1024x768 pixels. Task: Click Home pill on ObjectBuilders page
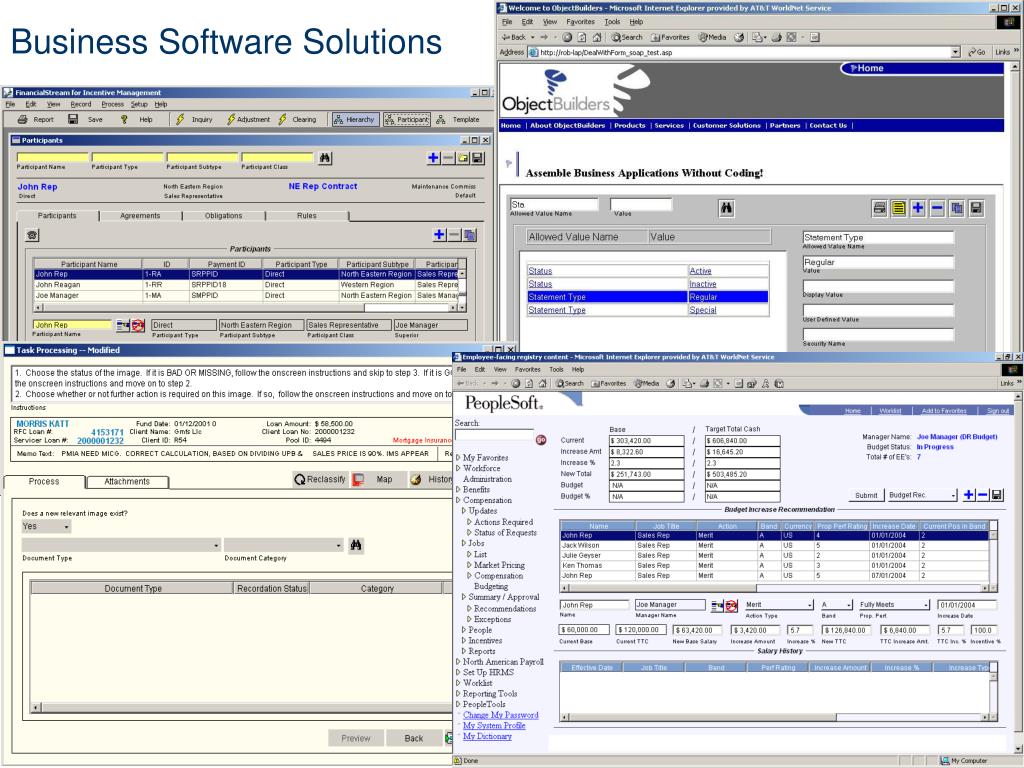pyautogui.click(x=865, y=68)
